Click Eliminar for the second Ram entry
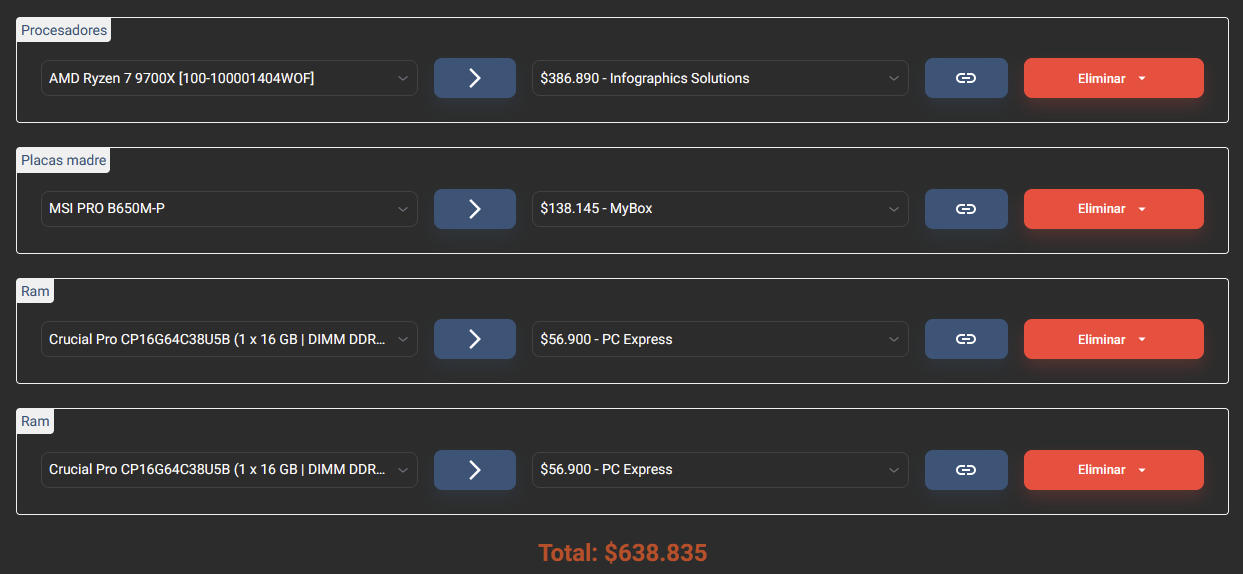This screenshot has width=1243, height=574. click(1113, 470)
